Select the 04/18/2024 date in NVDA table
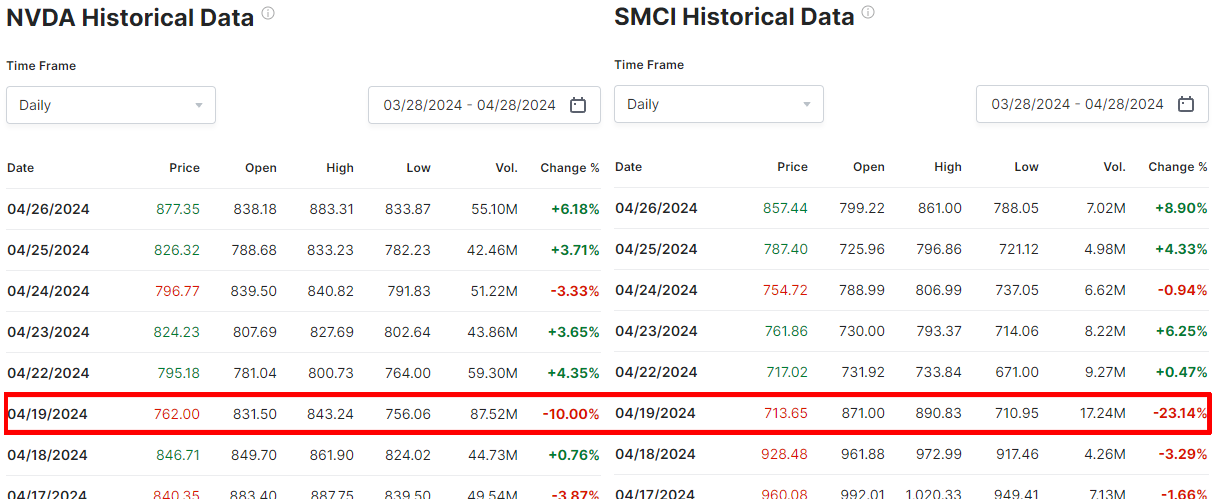Screen dimensions: 1217x499 [48, 455]
